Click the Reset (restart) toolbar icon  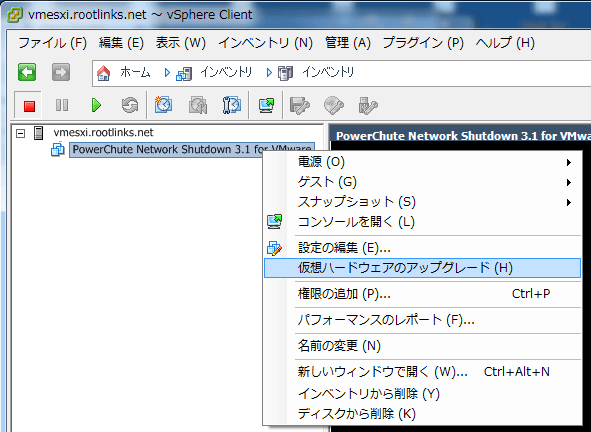point(130,105)
